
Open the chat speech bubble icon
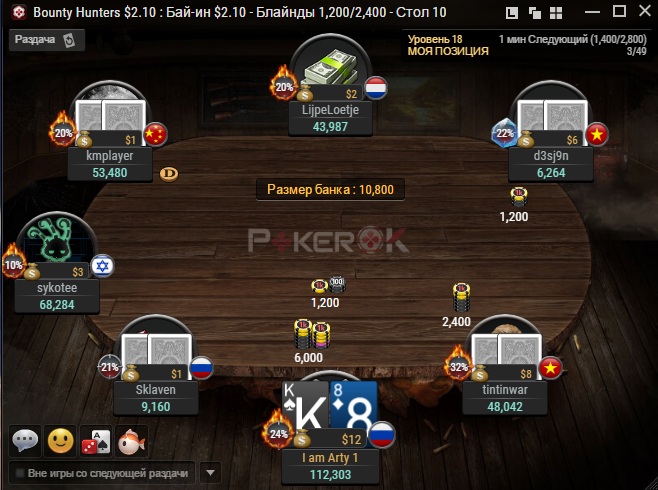click(x=25, y=440)
